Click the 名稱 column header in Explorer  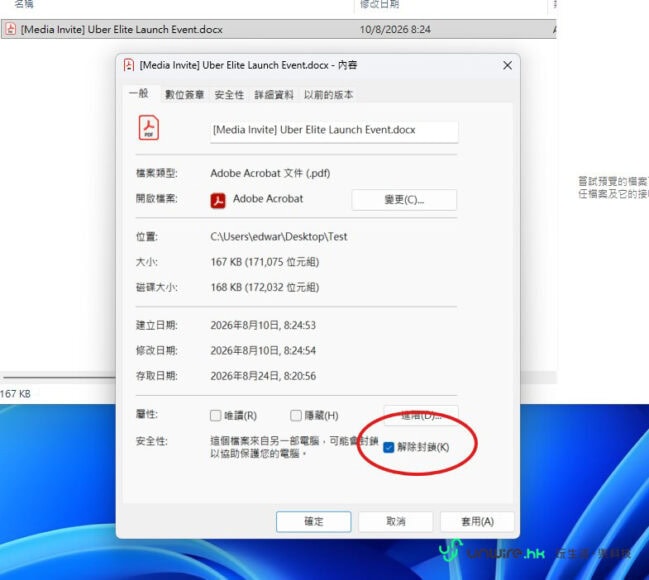[24, 4]
